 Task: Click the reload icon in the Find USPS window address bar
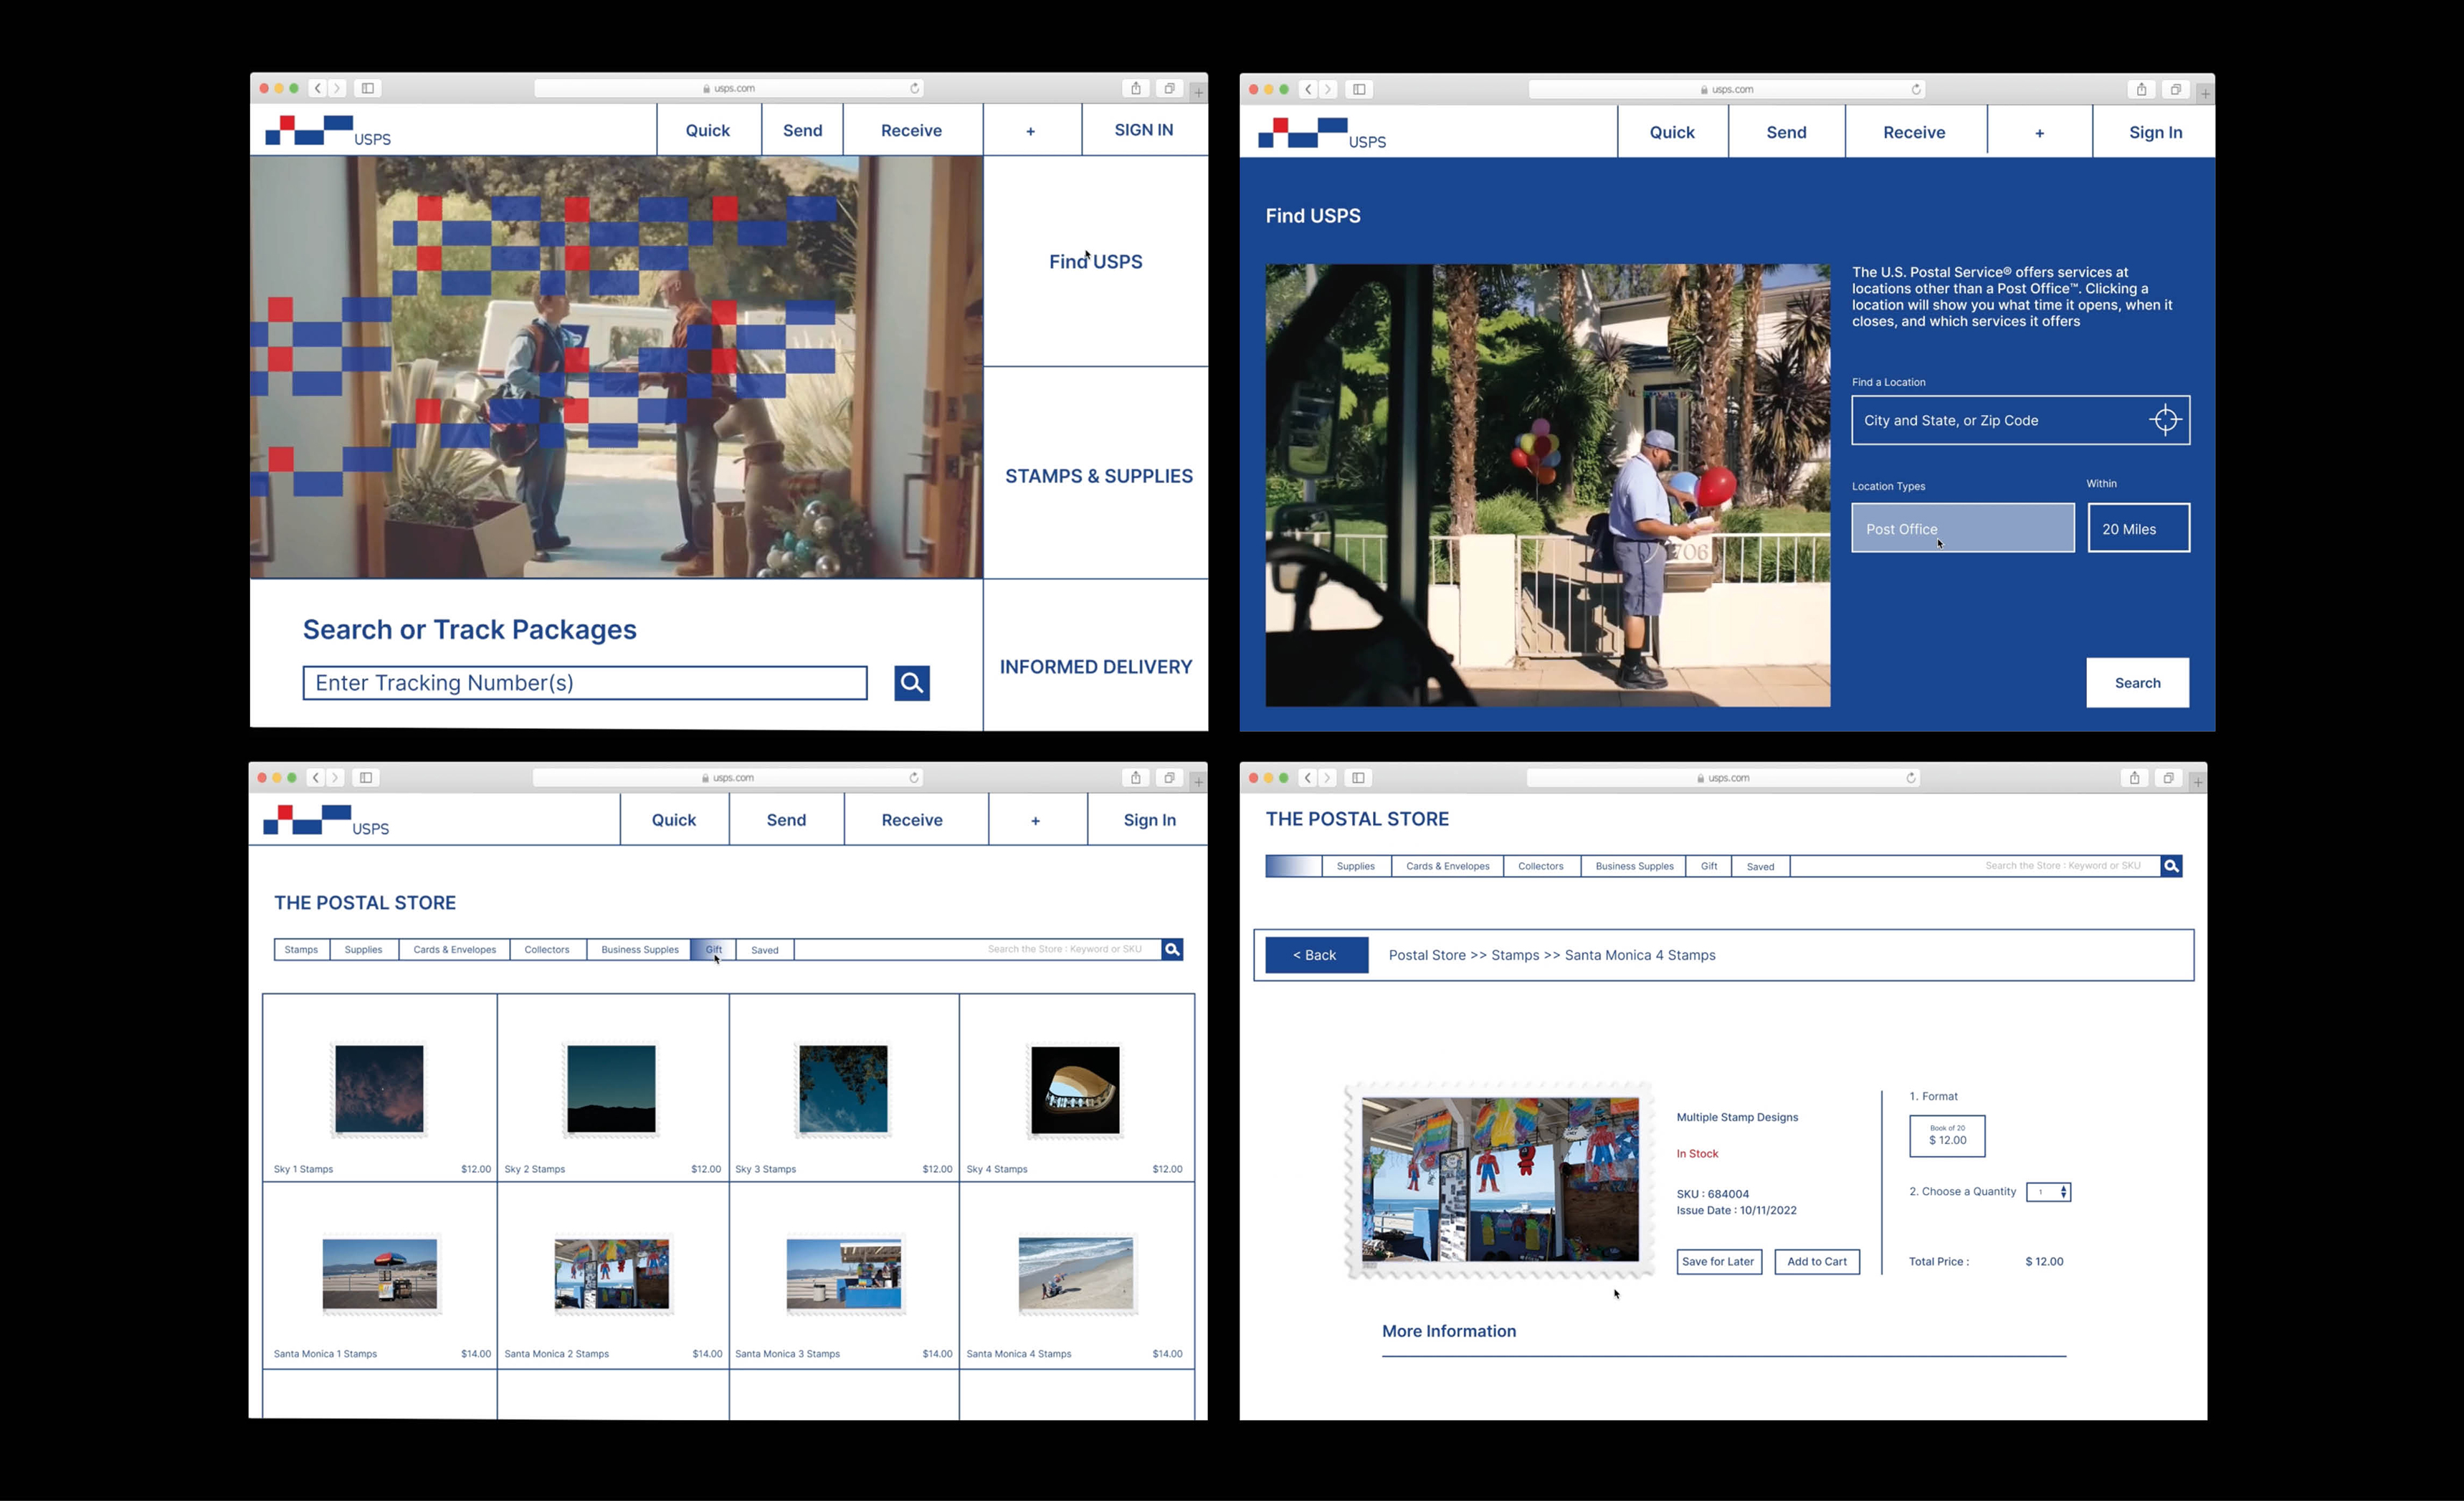pyautogui.click(x=1916, y=89)
